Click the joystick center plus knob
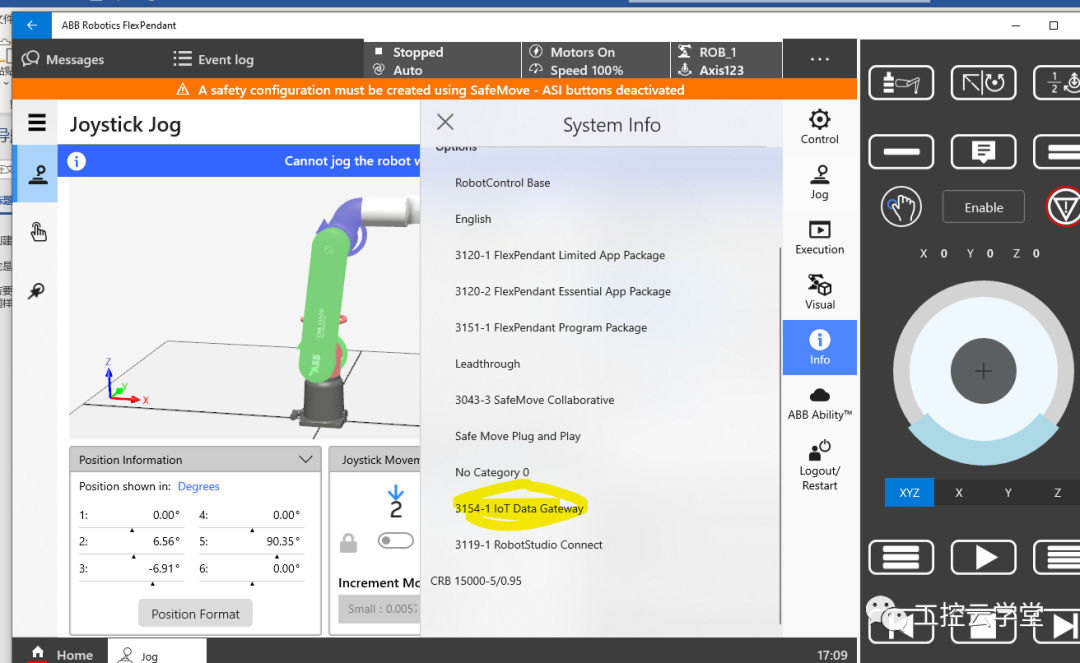 (984, 371)
